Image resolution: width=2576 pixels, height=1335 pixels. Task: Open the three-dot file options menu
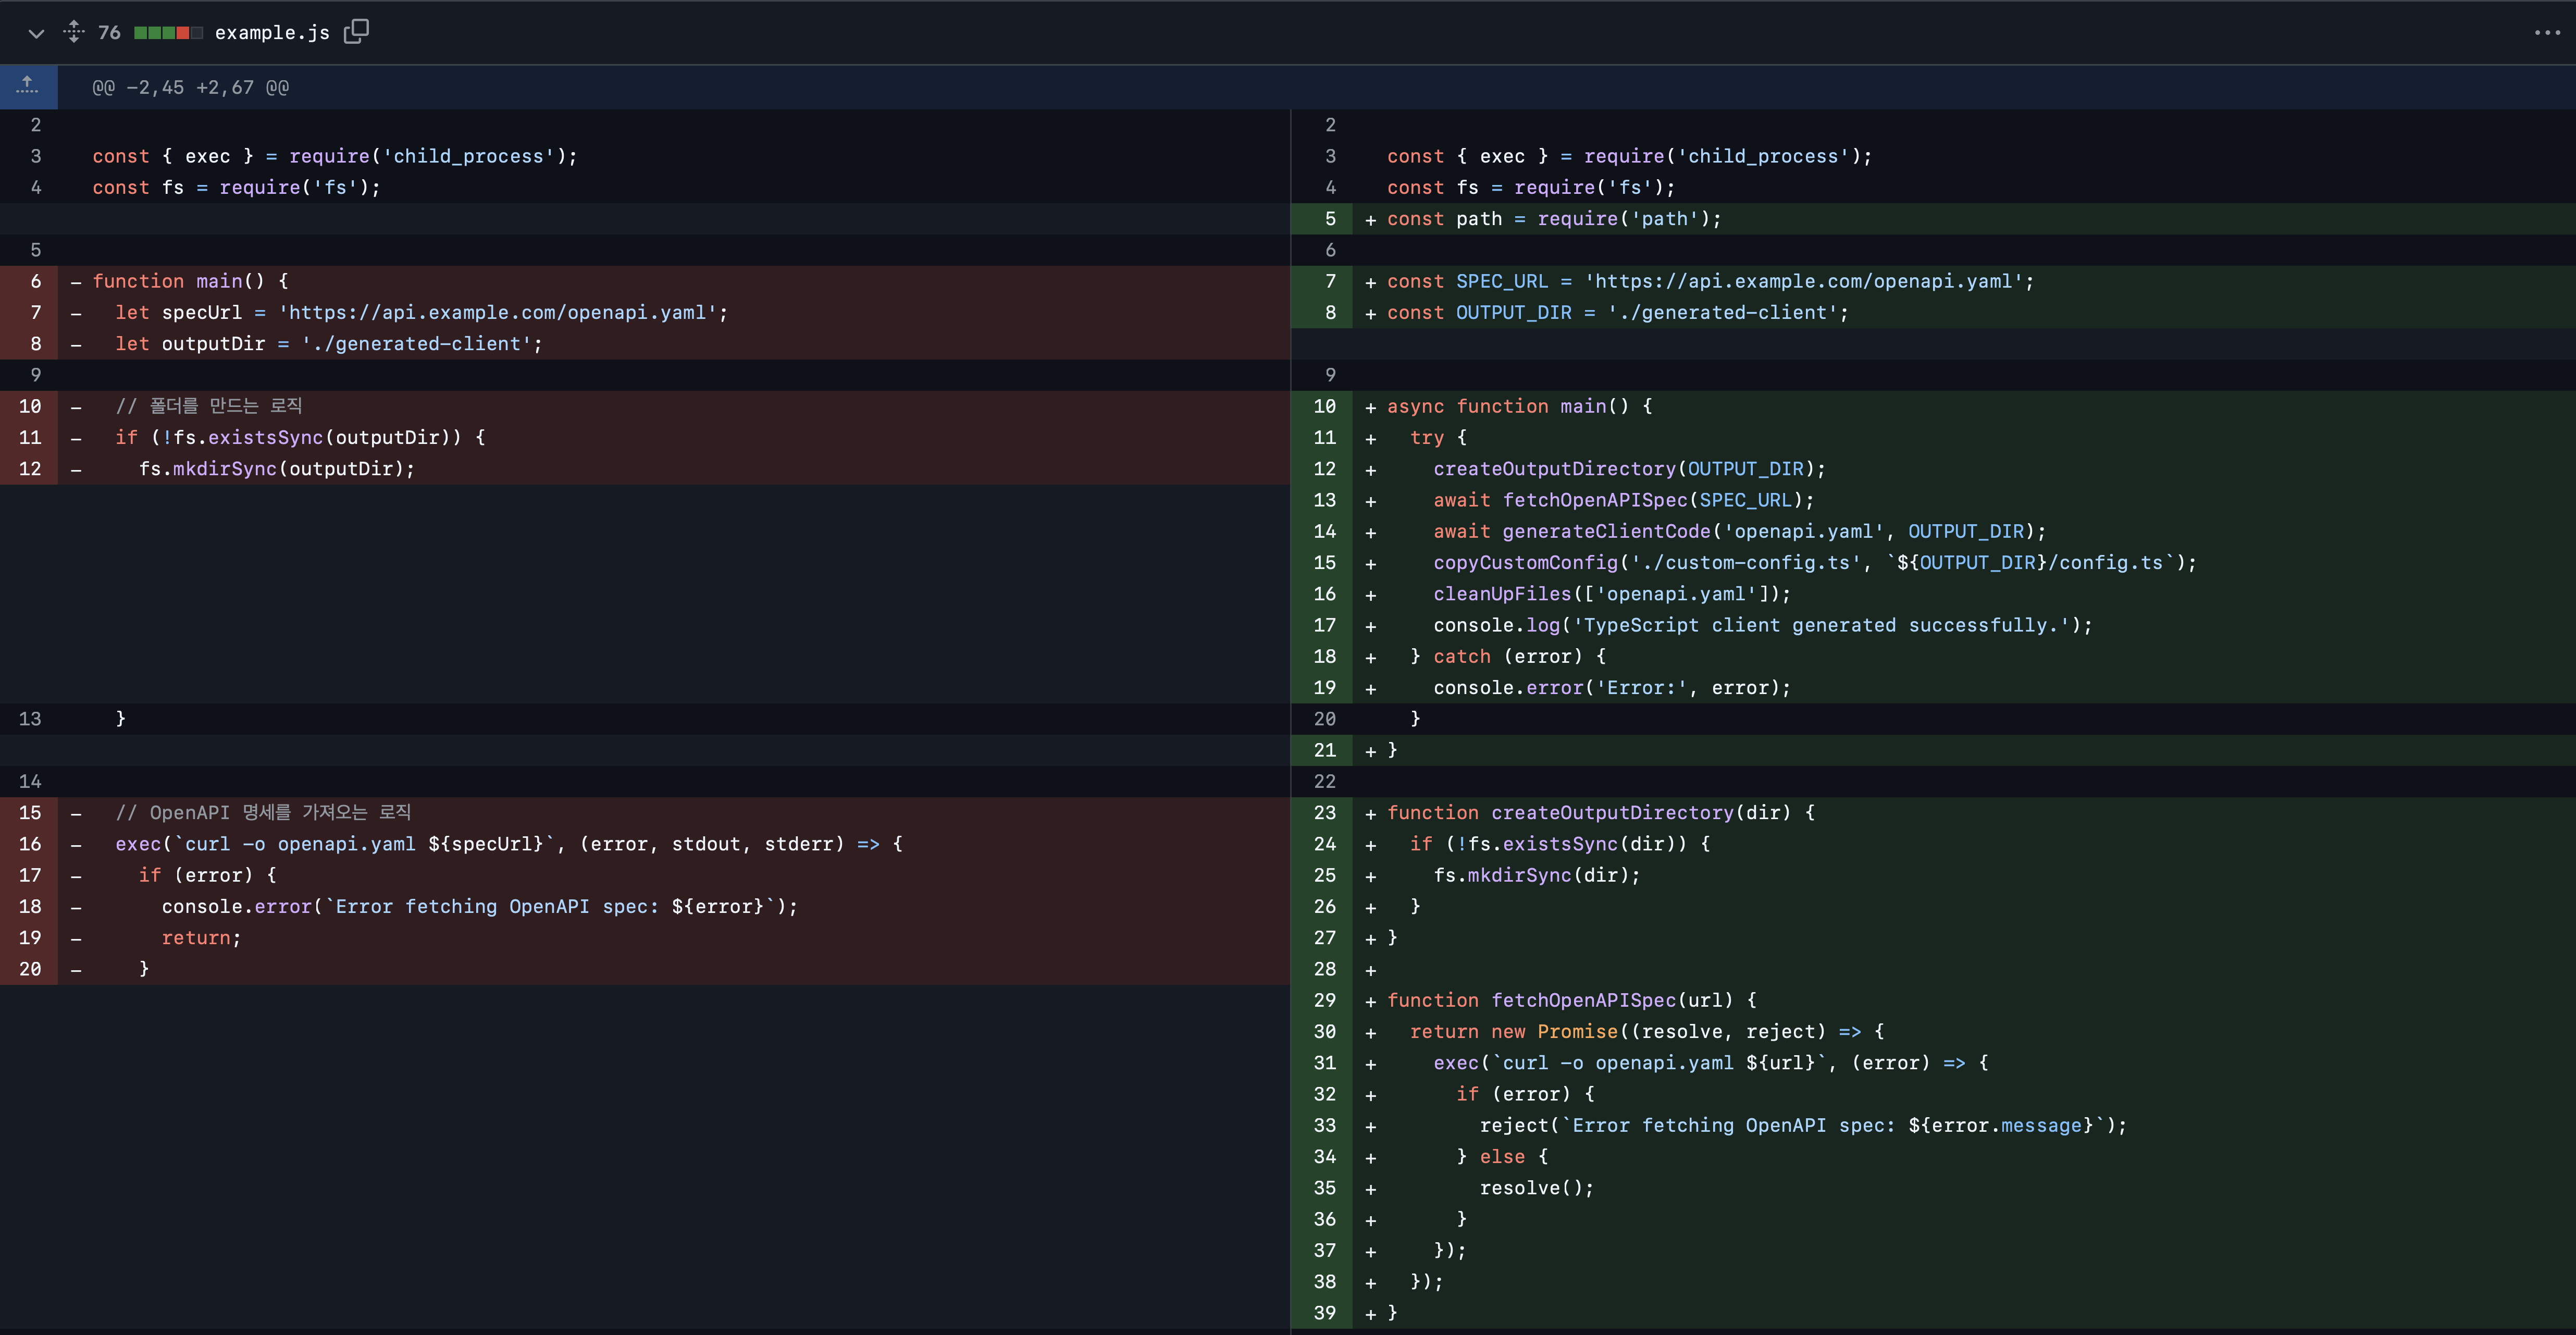[2547, 33]
